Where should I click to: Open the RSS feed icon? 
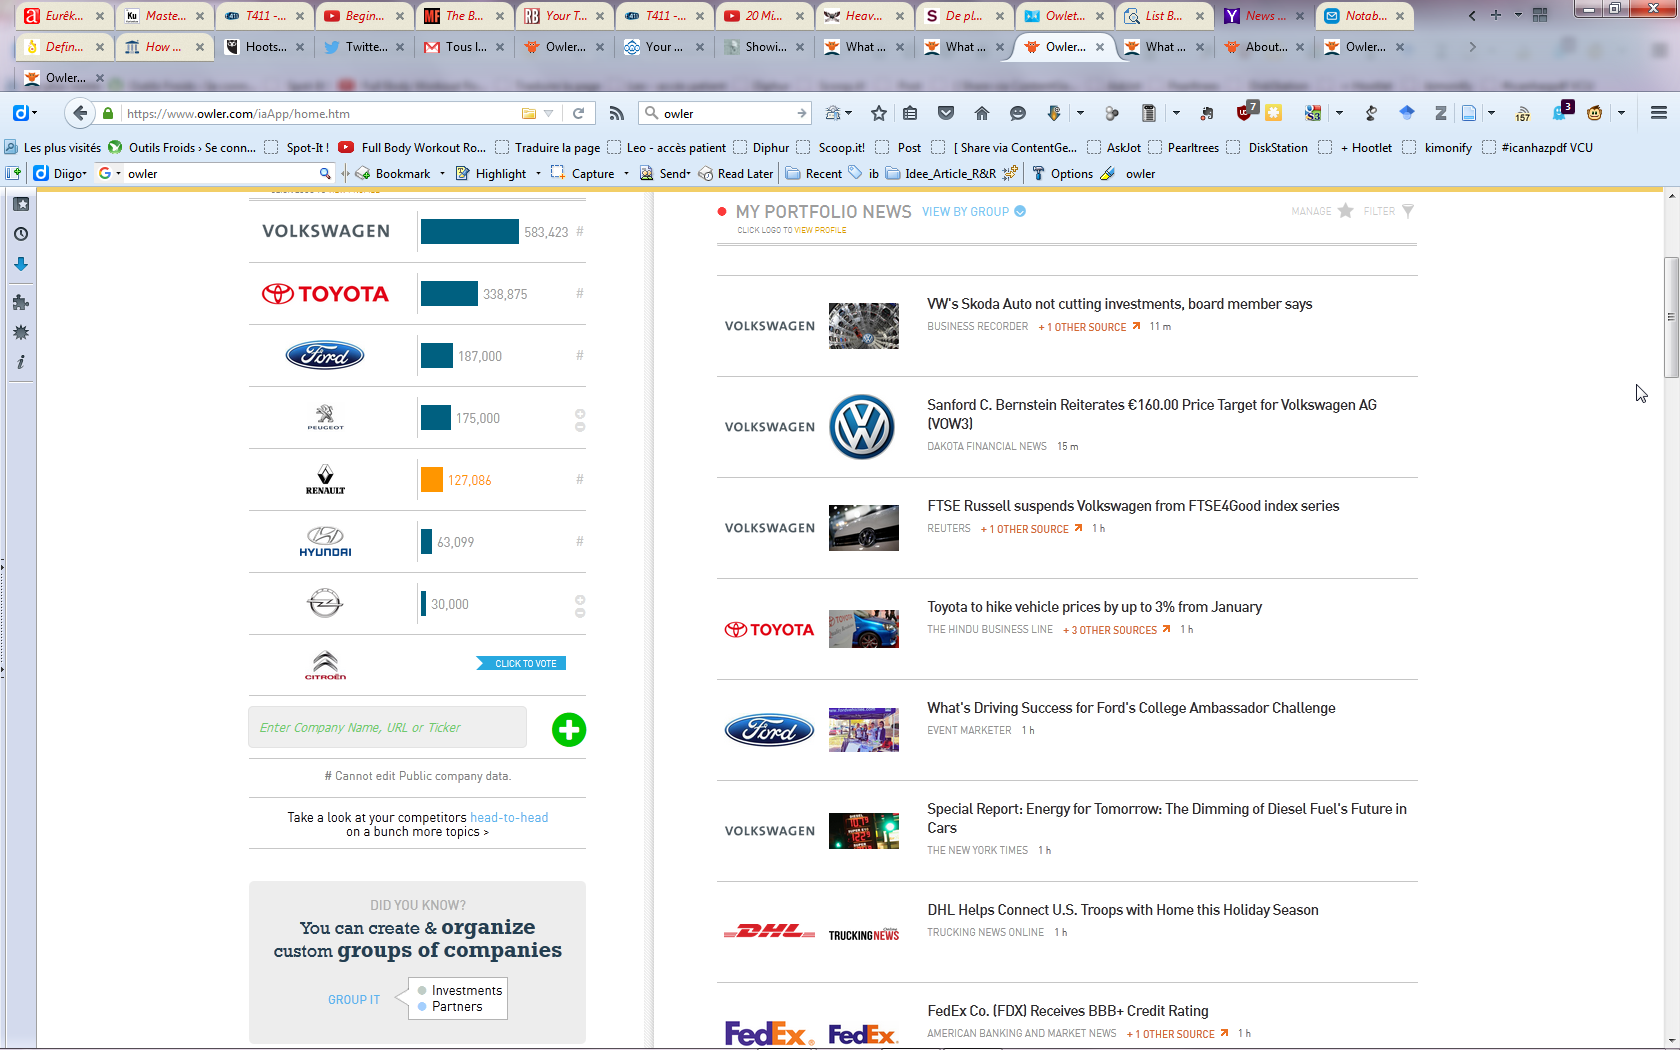[617, 113]
